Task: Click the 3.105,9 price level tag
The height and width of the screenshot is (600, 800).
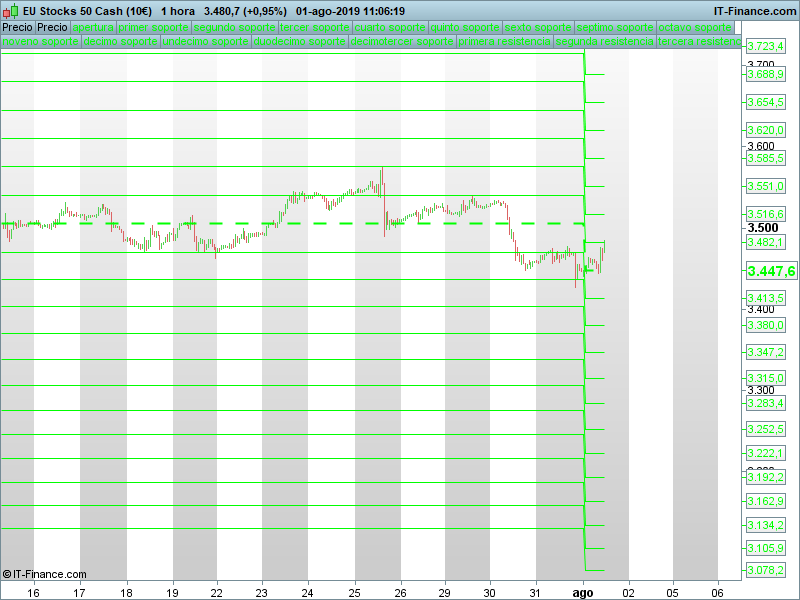Action: (765, 548)
